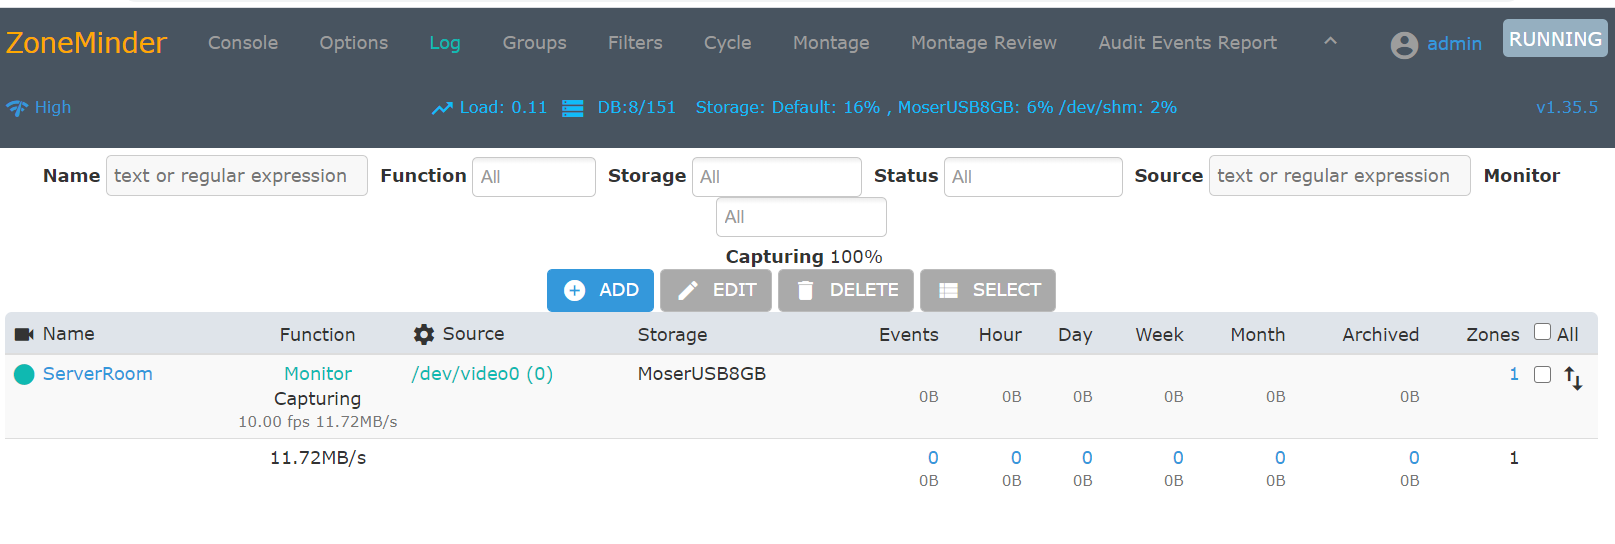Click the Load trend graph icon
The image size is (1615, 544).
click(442, 108)
